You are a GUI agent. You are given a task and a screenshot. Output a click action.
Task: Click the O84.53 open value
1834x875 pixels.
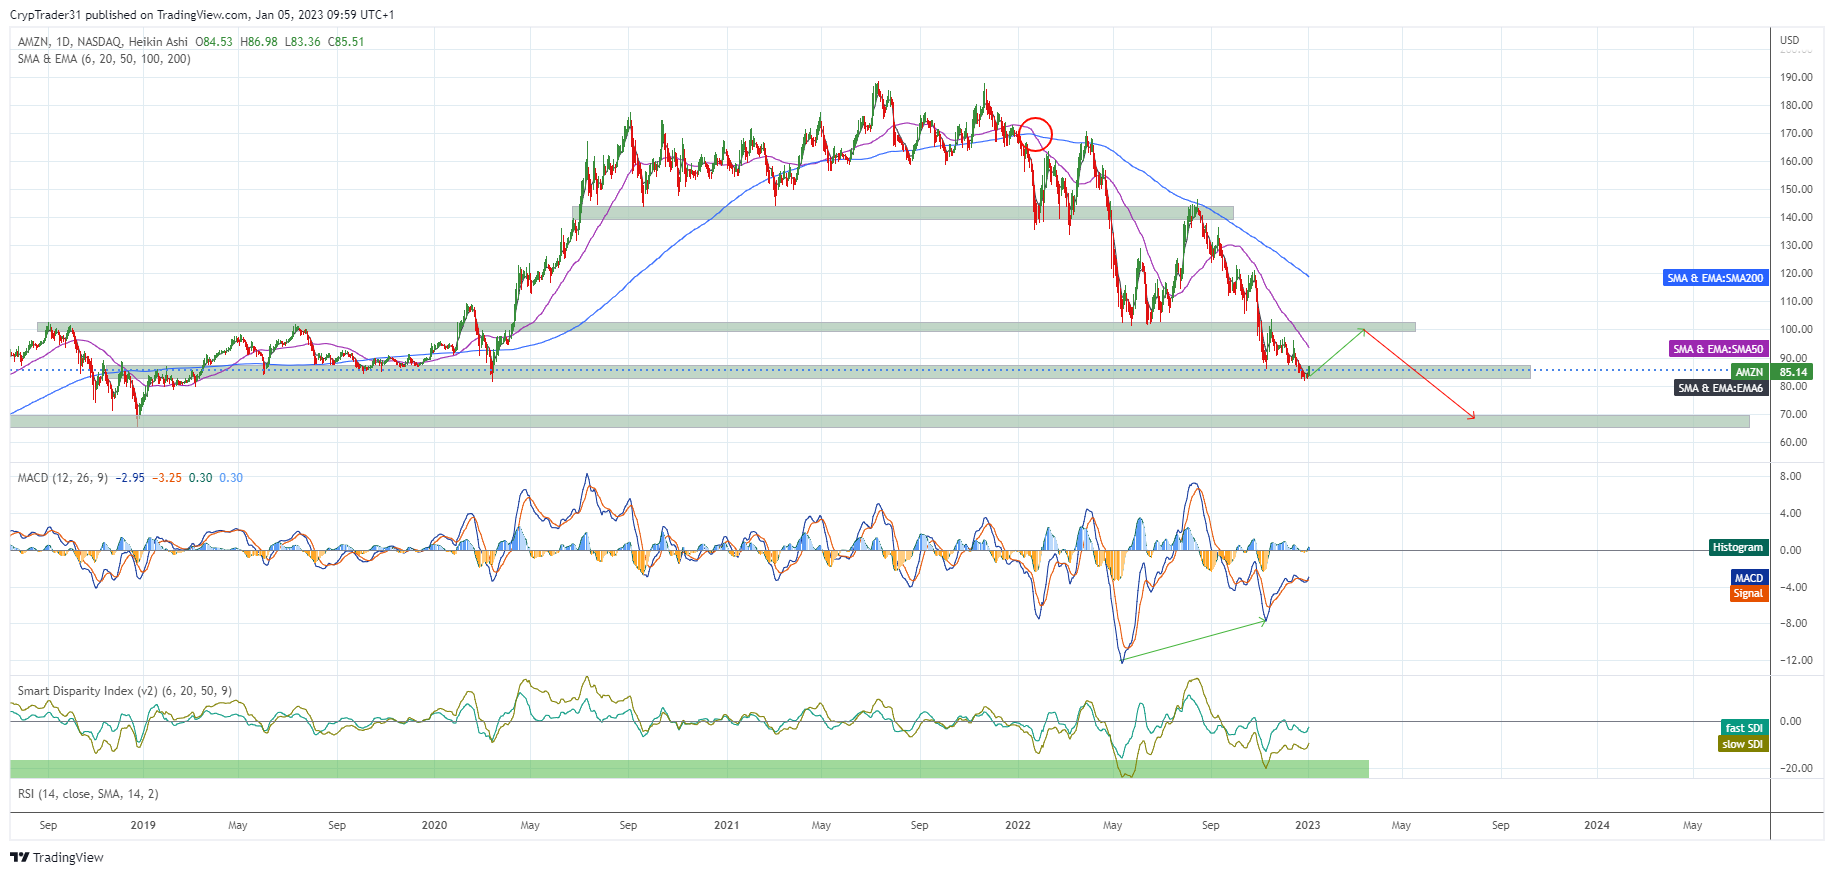point(213,42)
